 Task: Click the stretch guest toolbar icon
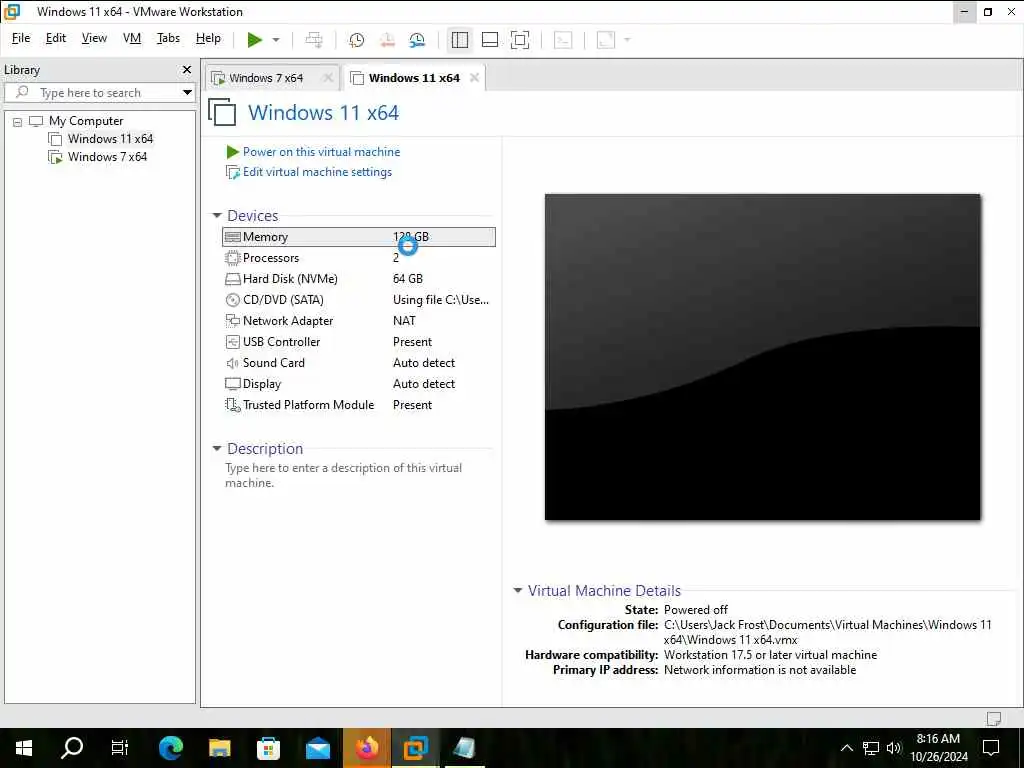point(606,40)
